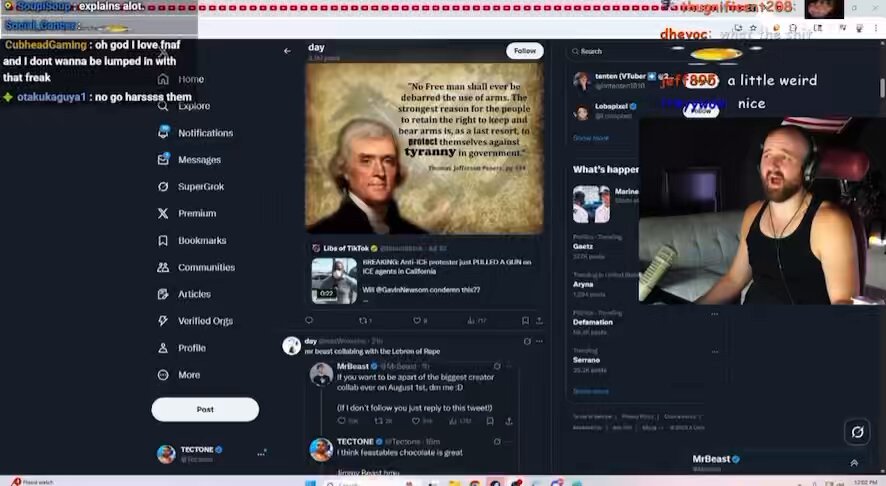886x486 pixels.
Task: Open the Profile person icon
Action: pyautogui.click(x=163, y=348)
